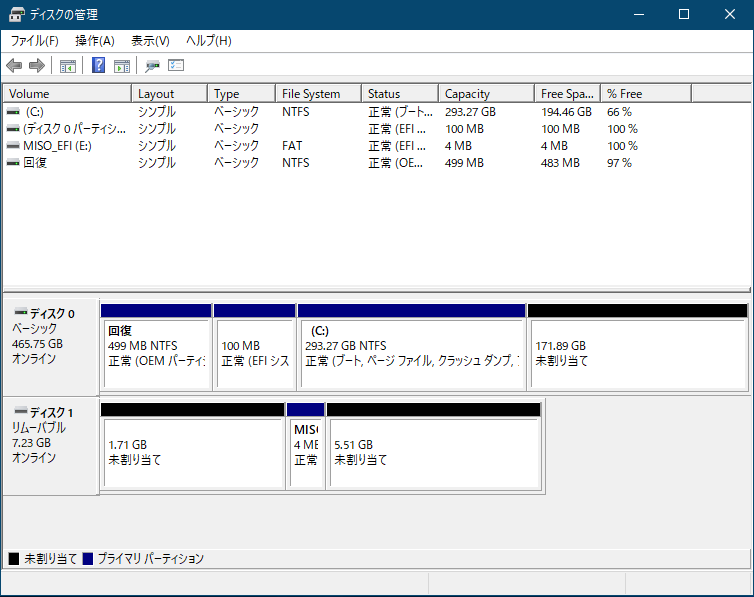Select the 5.51 GB unallocated block

click(434, 446)
